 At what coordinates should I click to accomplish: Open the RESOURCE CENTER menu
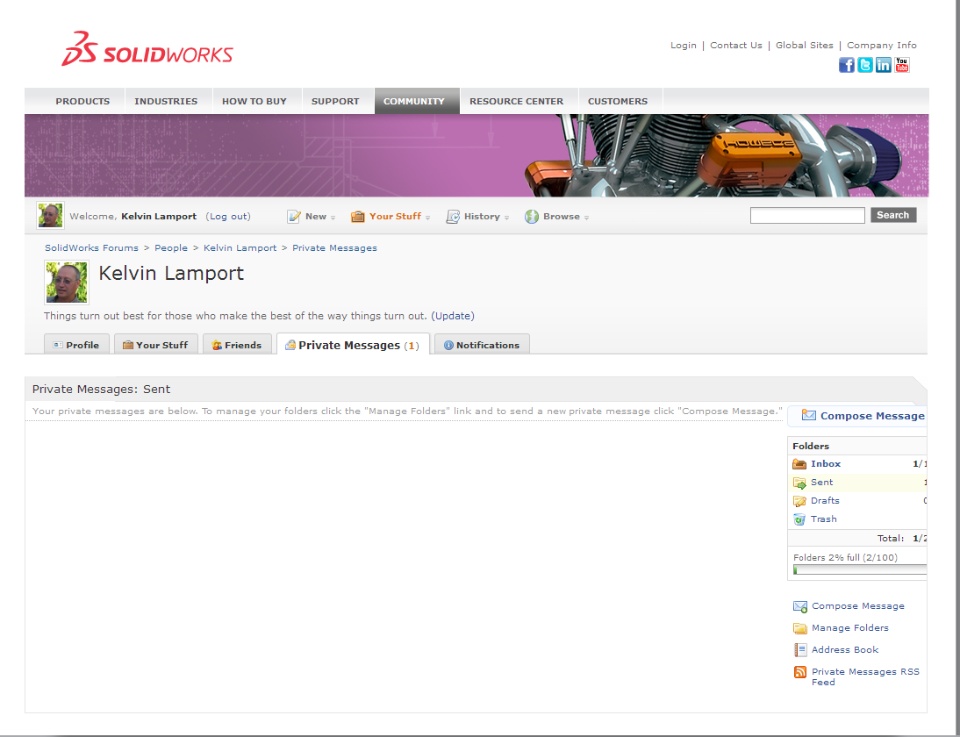click(516, 101)
